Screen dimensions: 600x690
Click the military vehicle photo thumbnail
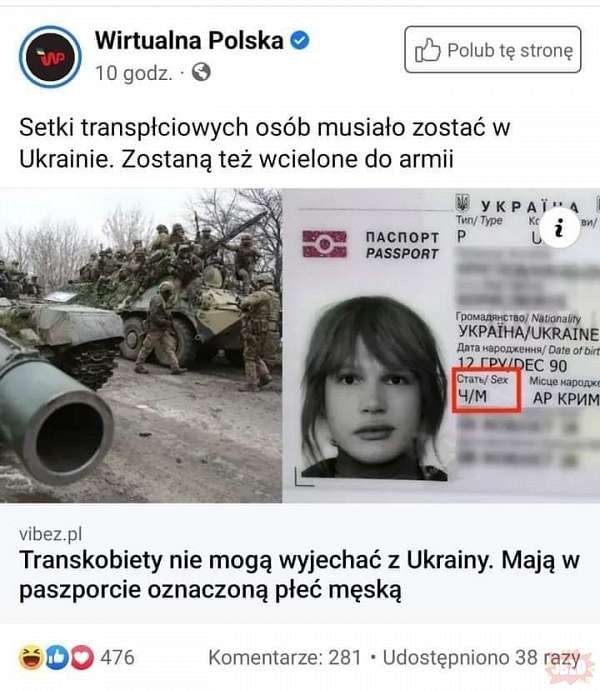click(x=141, y=346)
